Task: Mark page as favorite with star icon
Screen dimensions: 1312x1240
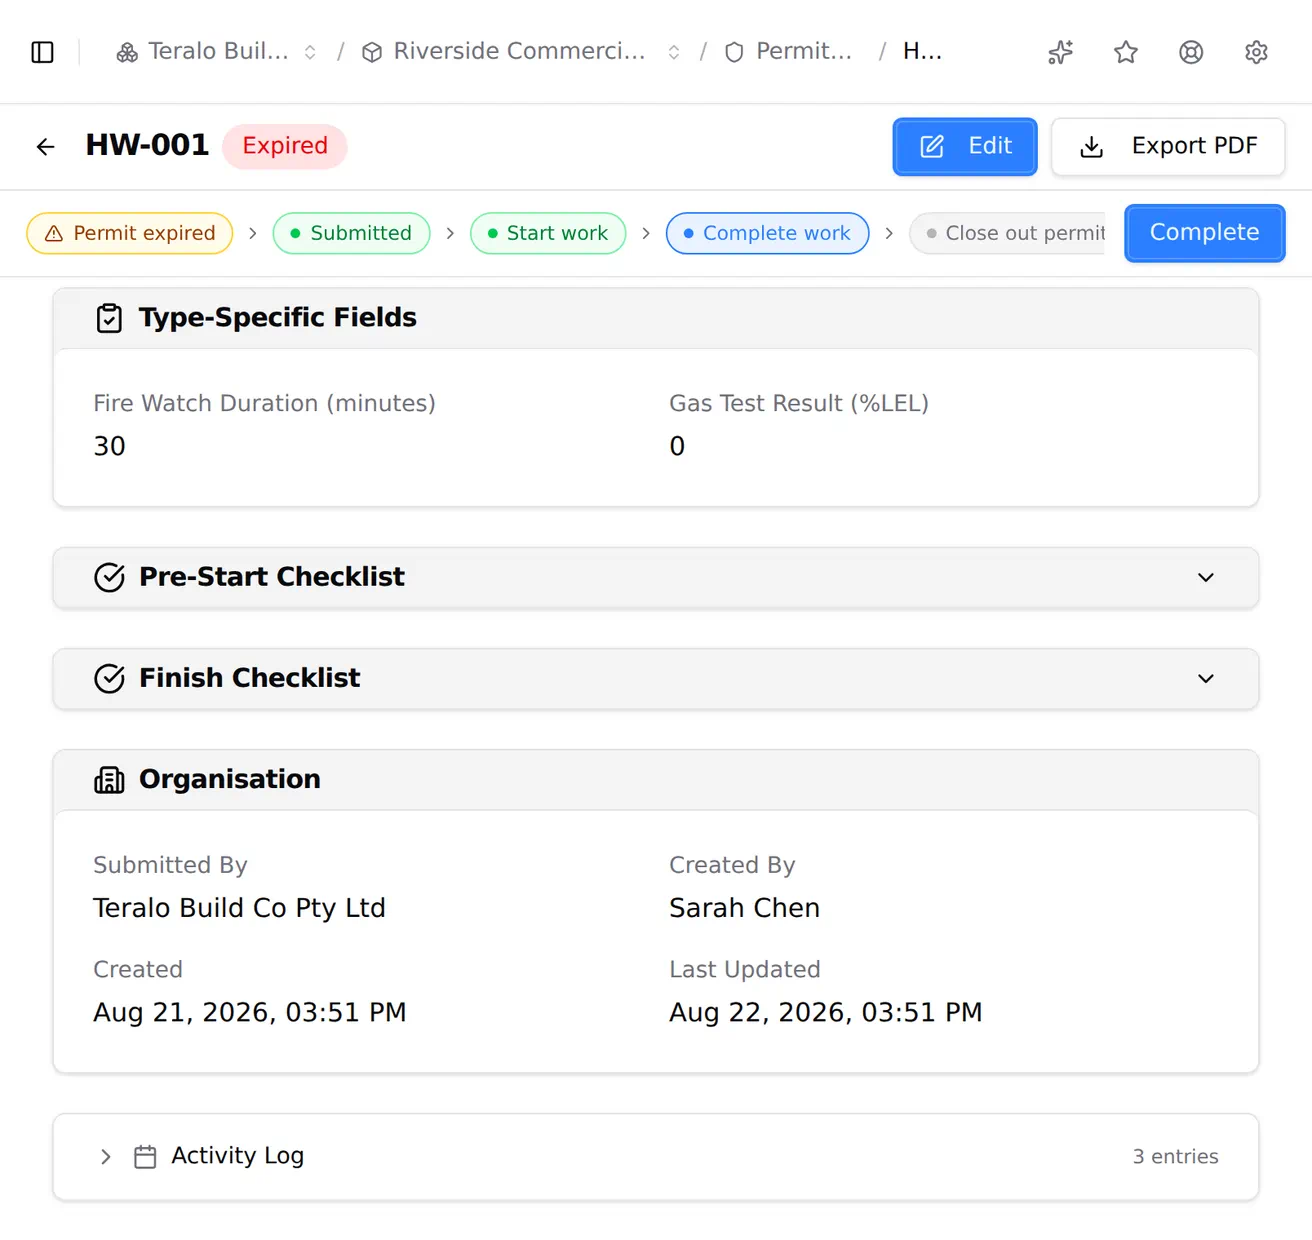Action: tap(1126, 52)
